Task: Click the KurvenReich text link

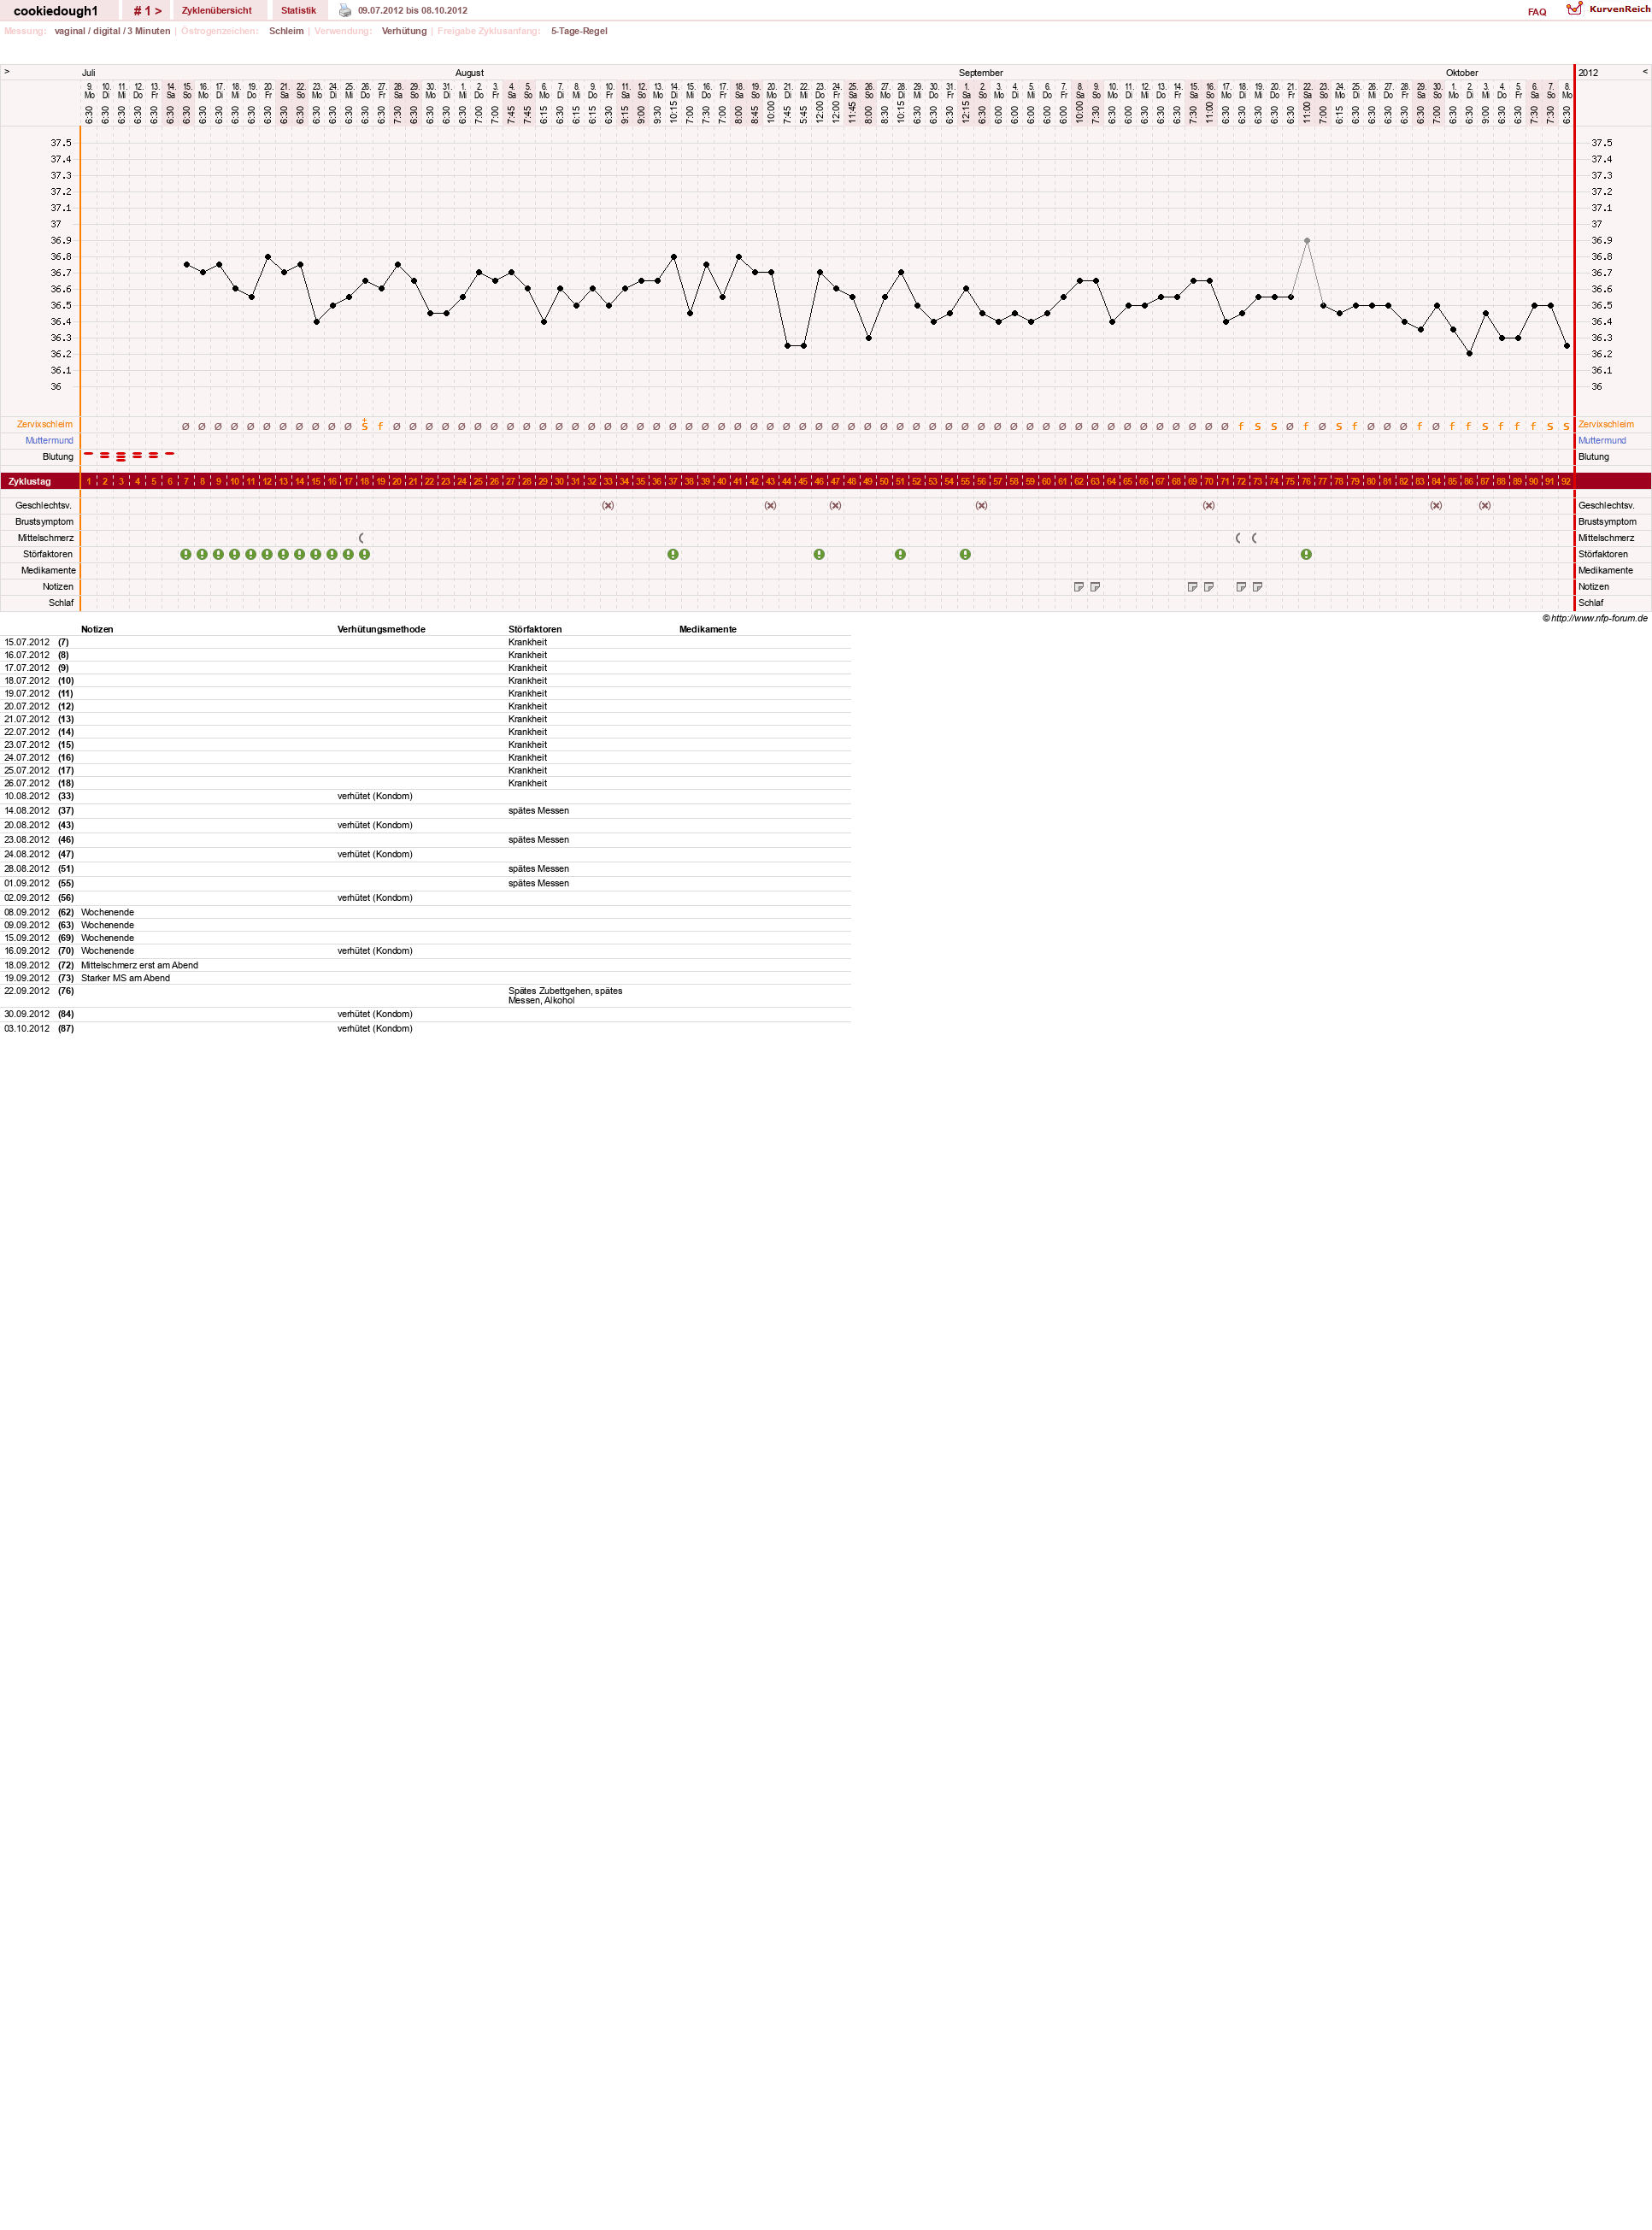Action: point(1619,9)
